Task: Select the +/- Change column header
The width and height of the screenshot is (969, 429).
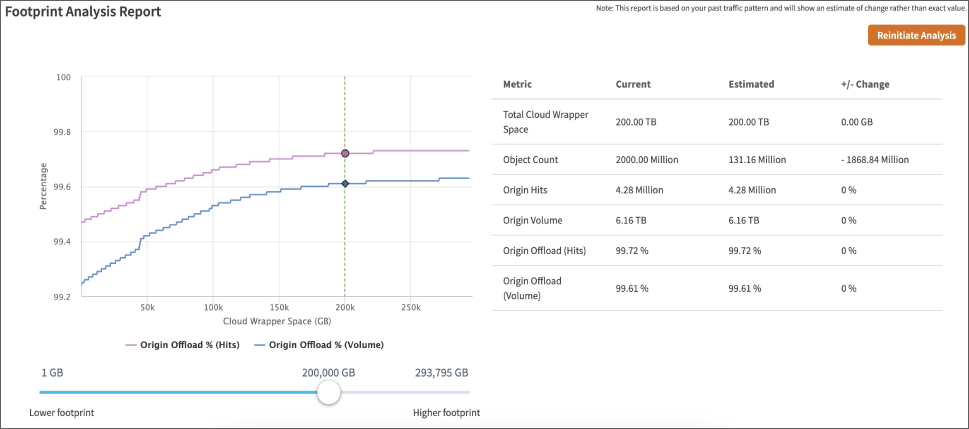Action: (865, 85)
